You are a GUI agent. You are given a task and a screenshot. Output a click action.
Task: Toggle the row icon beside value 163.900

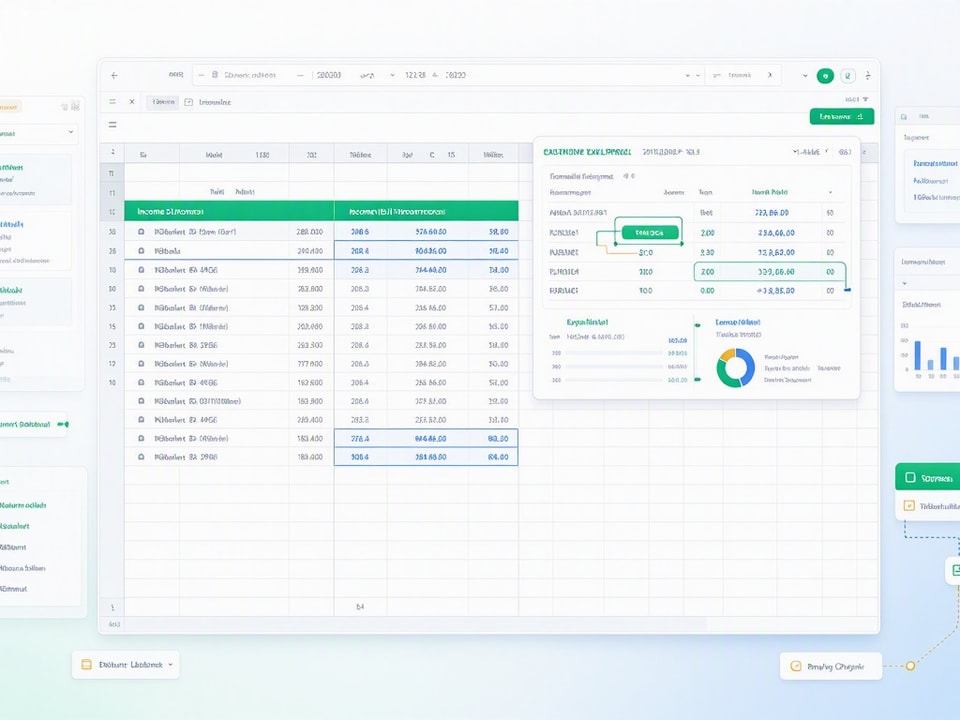point(141,401)
